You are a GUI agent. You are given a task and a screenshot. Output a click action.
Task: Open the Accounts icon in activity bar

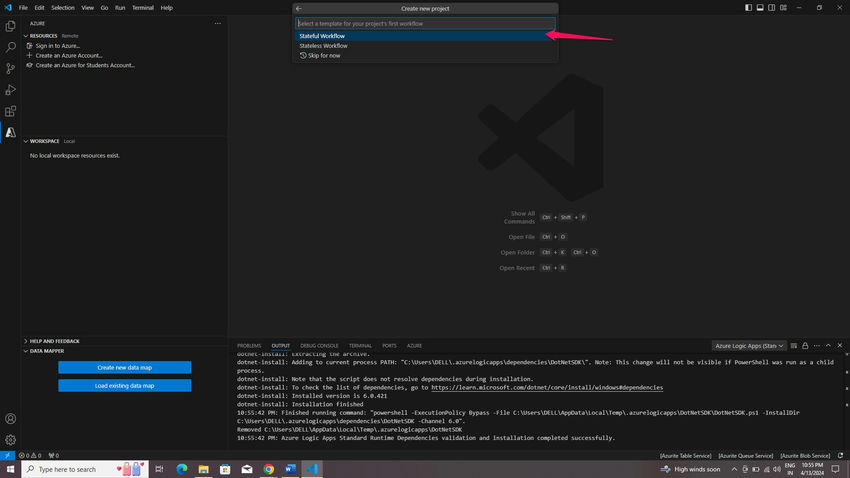10,418
